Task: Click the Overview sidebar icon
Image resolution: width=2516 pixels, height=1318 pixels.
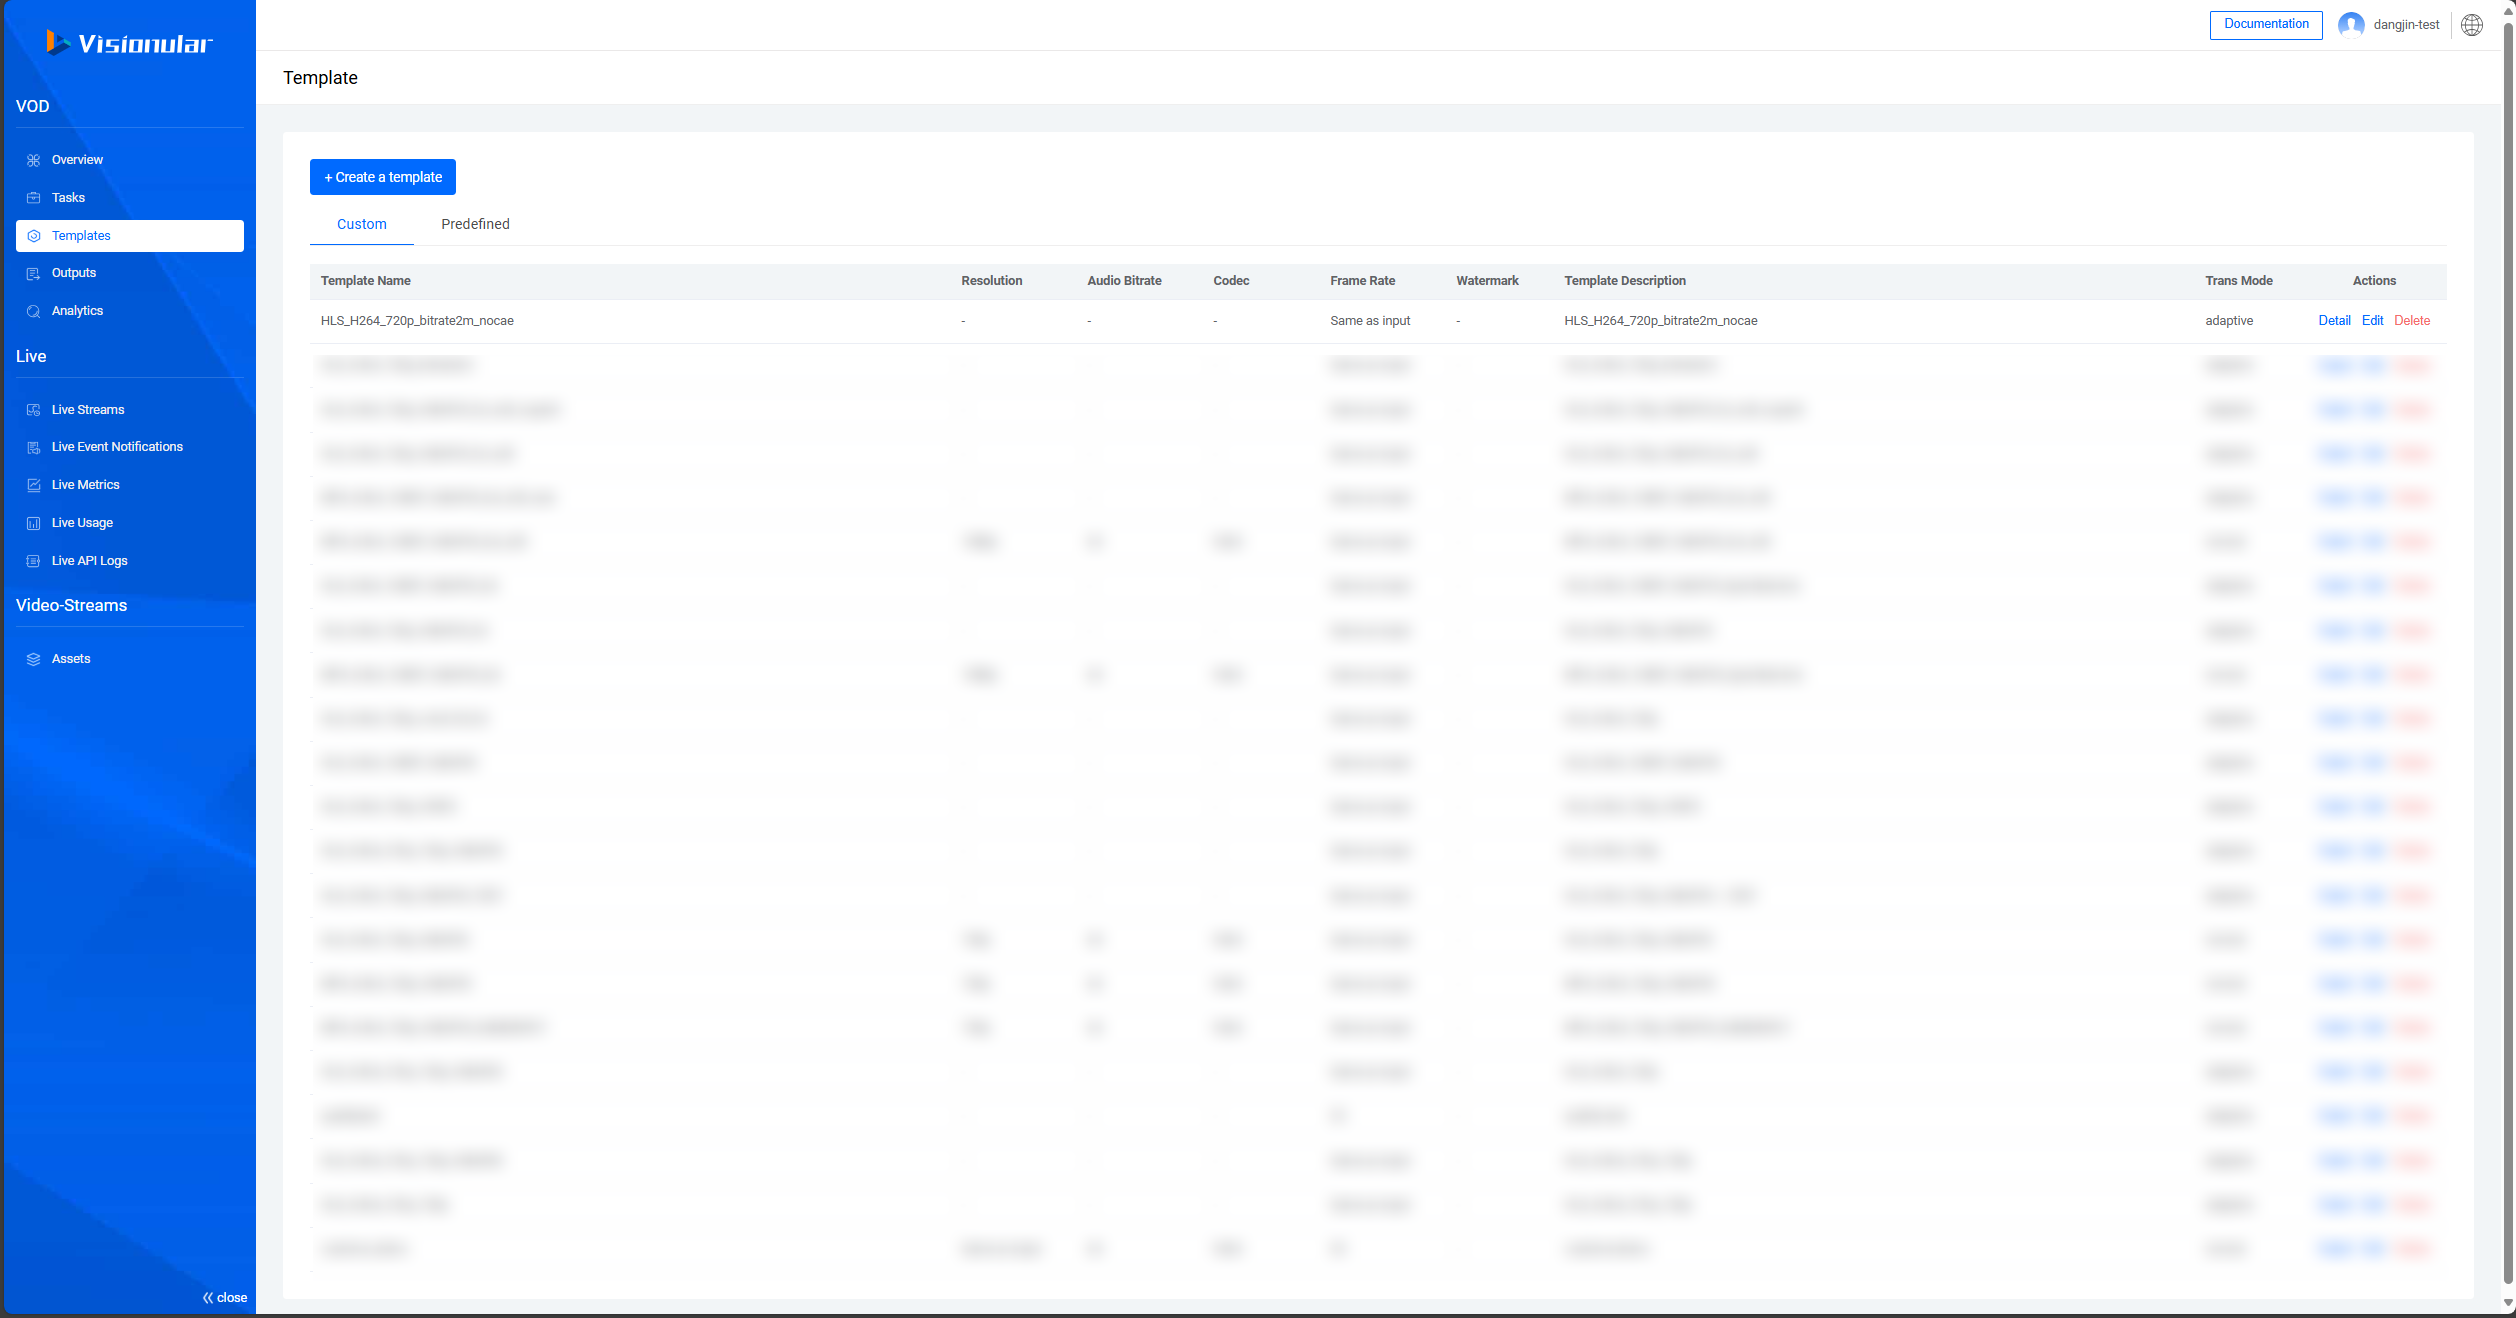Action: click(35, 160)
